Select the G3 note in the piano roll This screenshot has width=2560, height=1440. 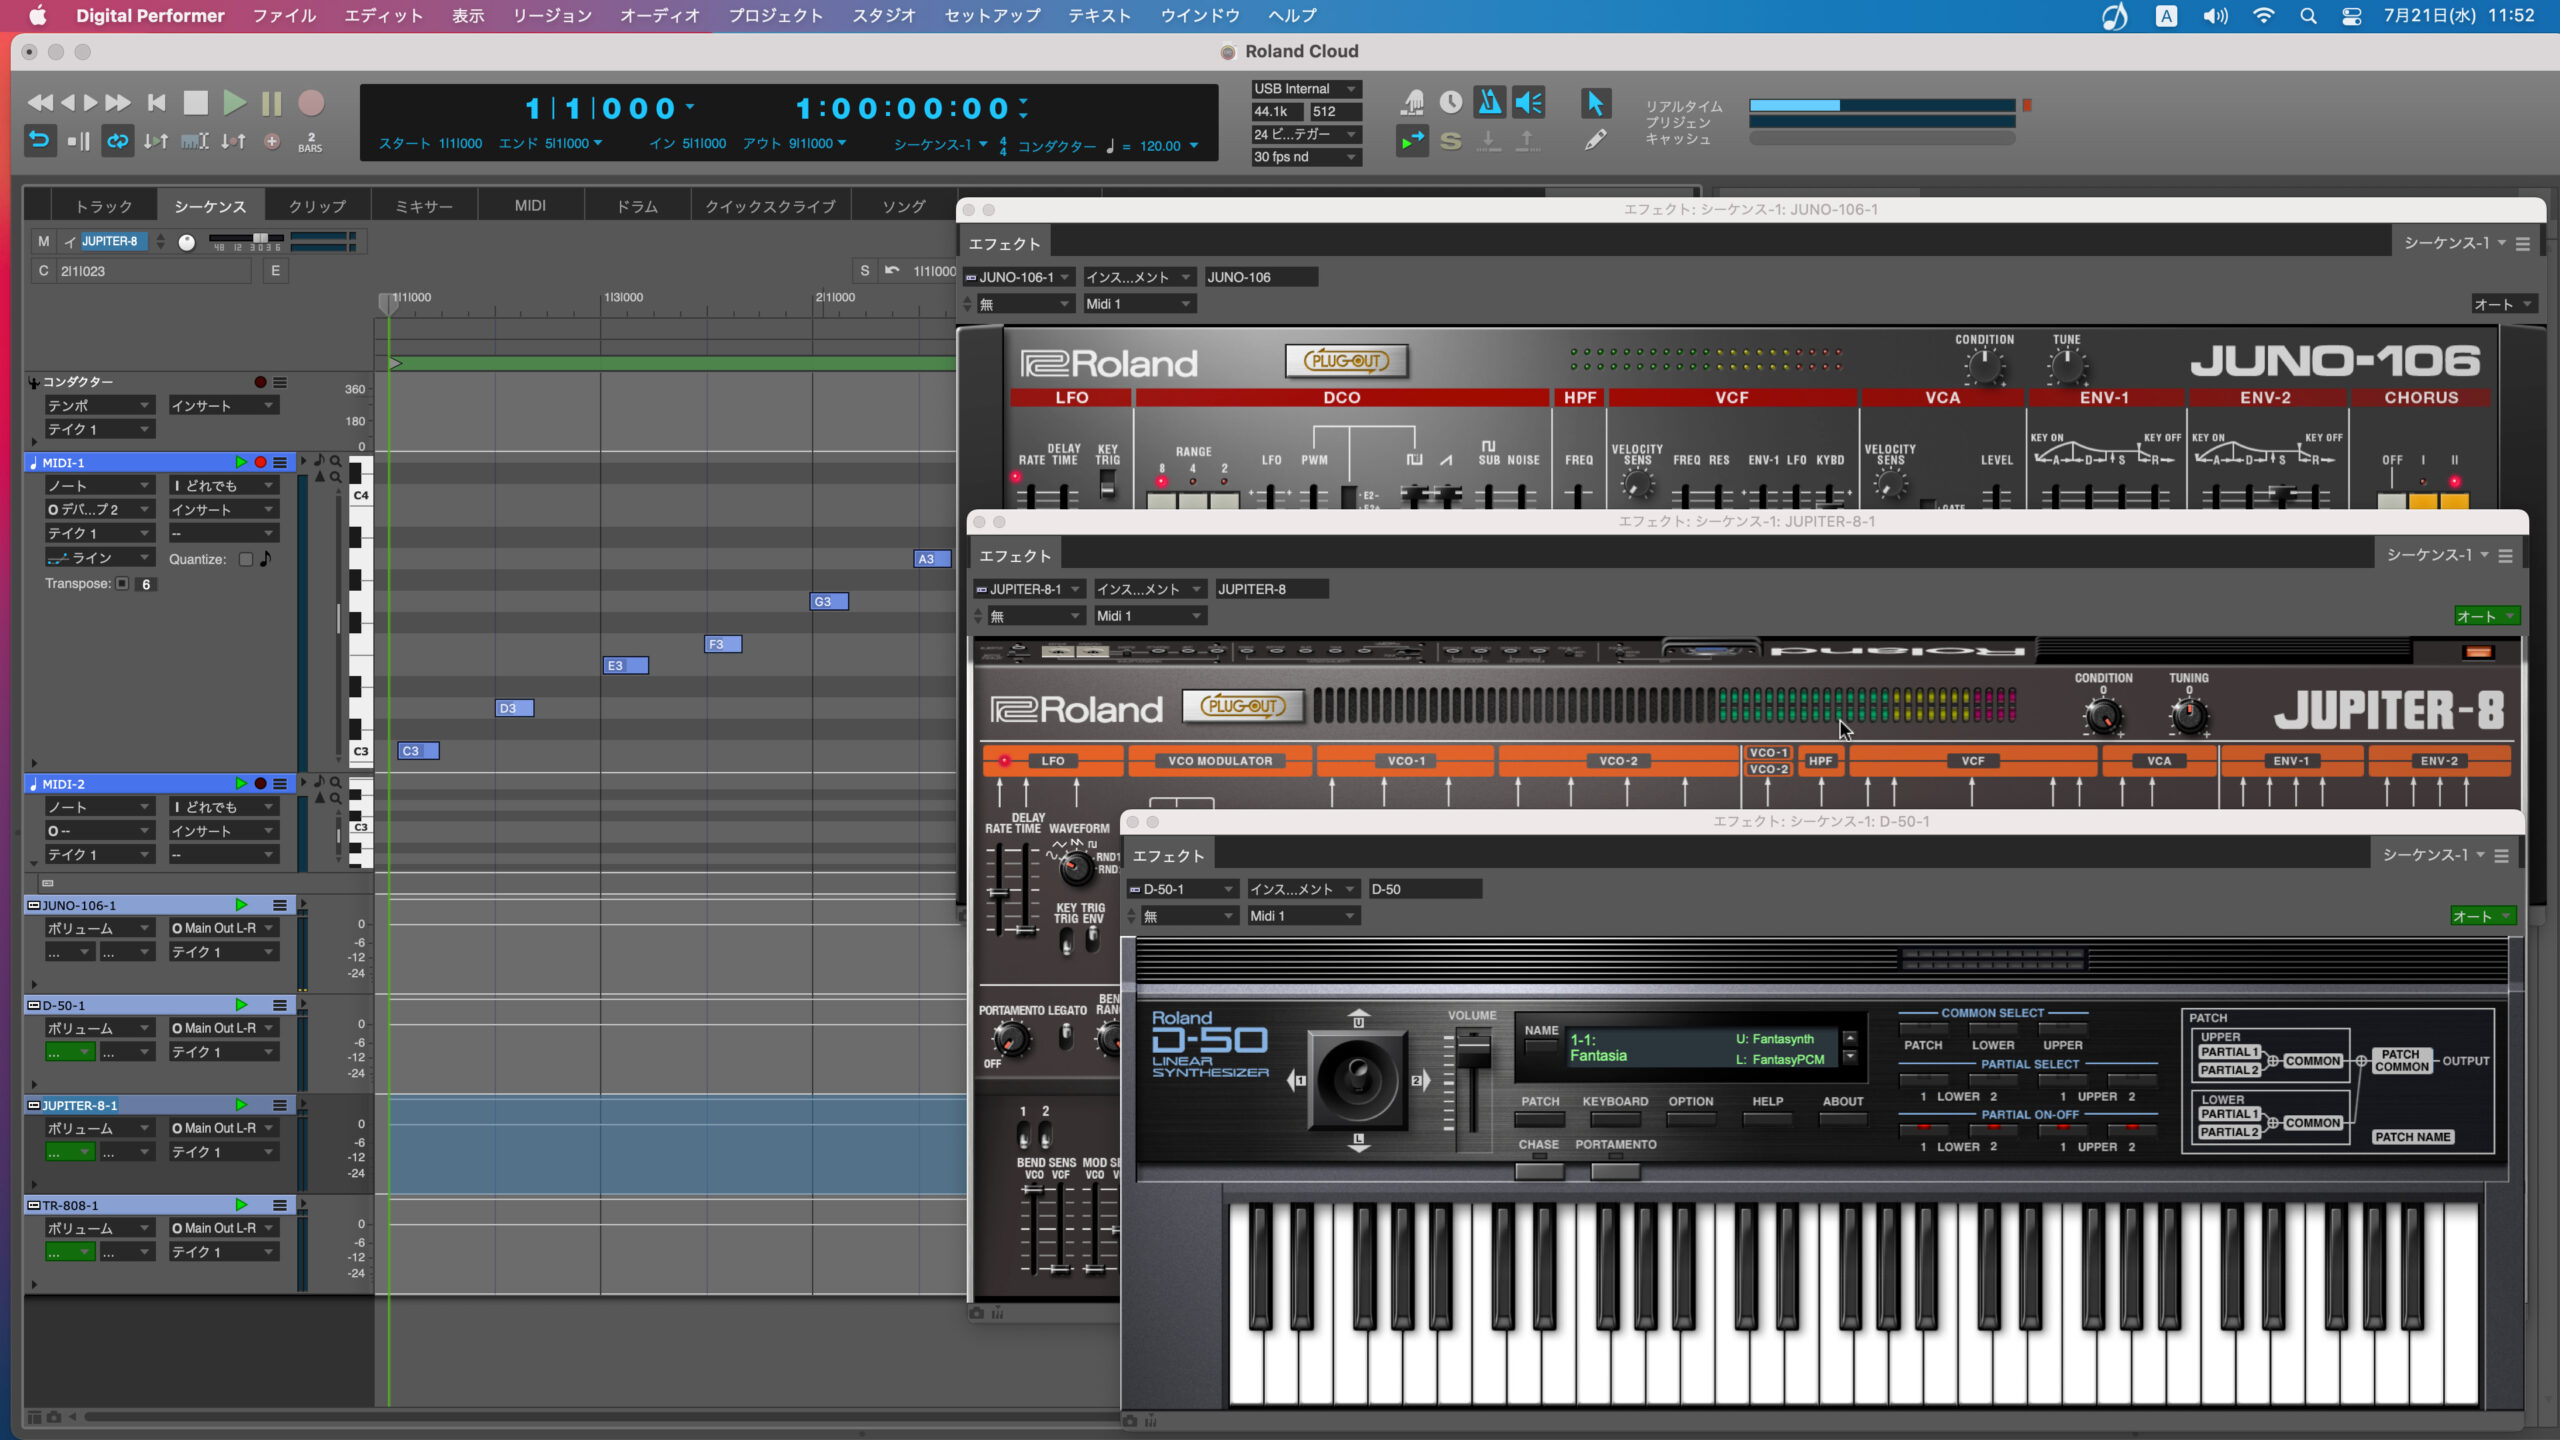(829, 601)
